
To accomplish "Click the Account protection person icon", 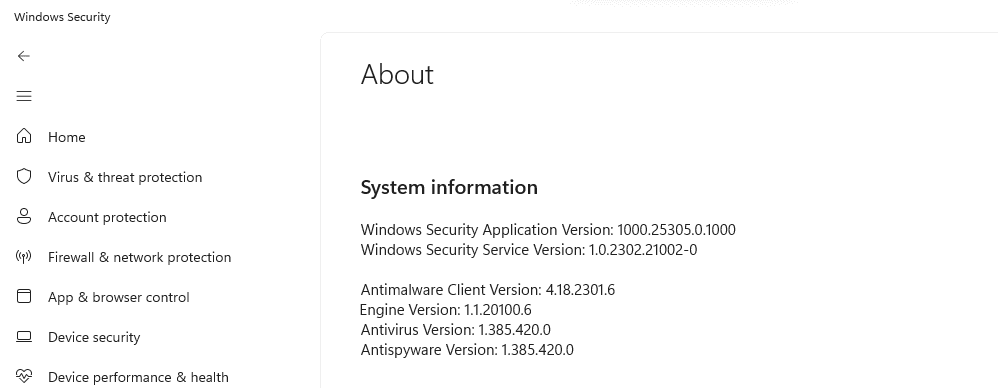I will pyautogui.click(x=24, y=216).
